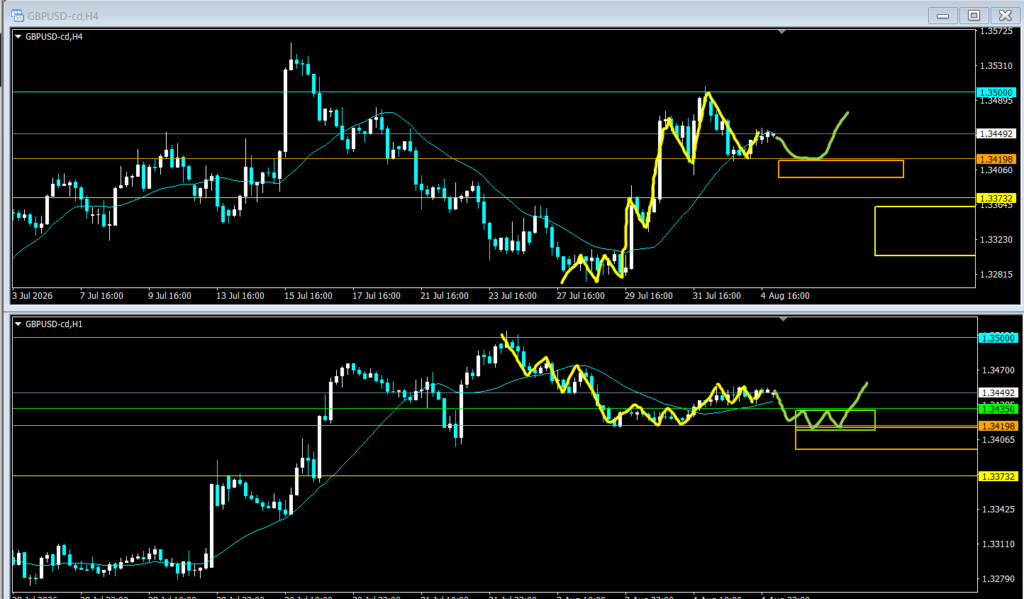Click the 1.32790 value on H1 price scale
1024x599 pixels.
(999, 578)
